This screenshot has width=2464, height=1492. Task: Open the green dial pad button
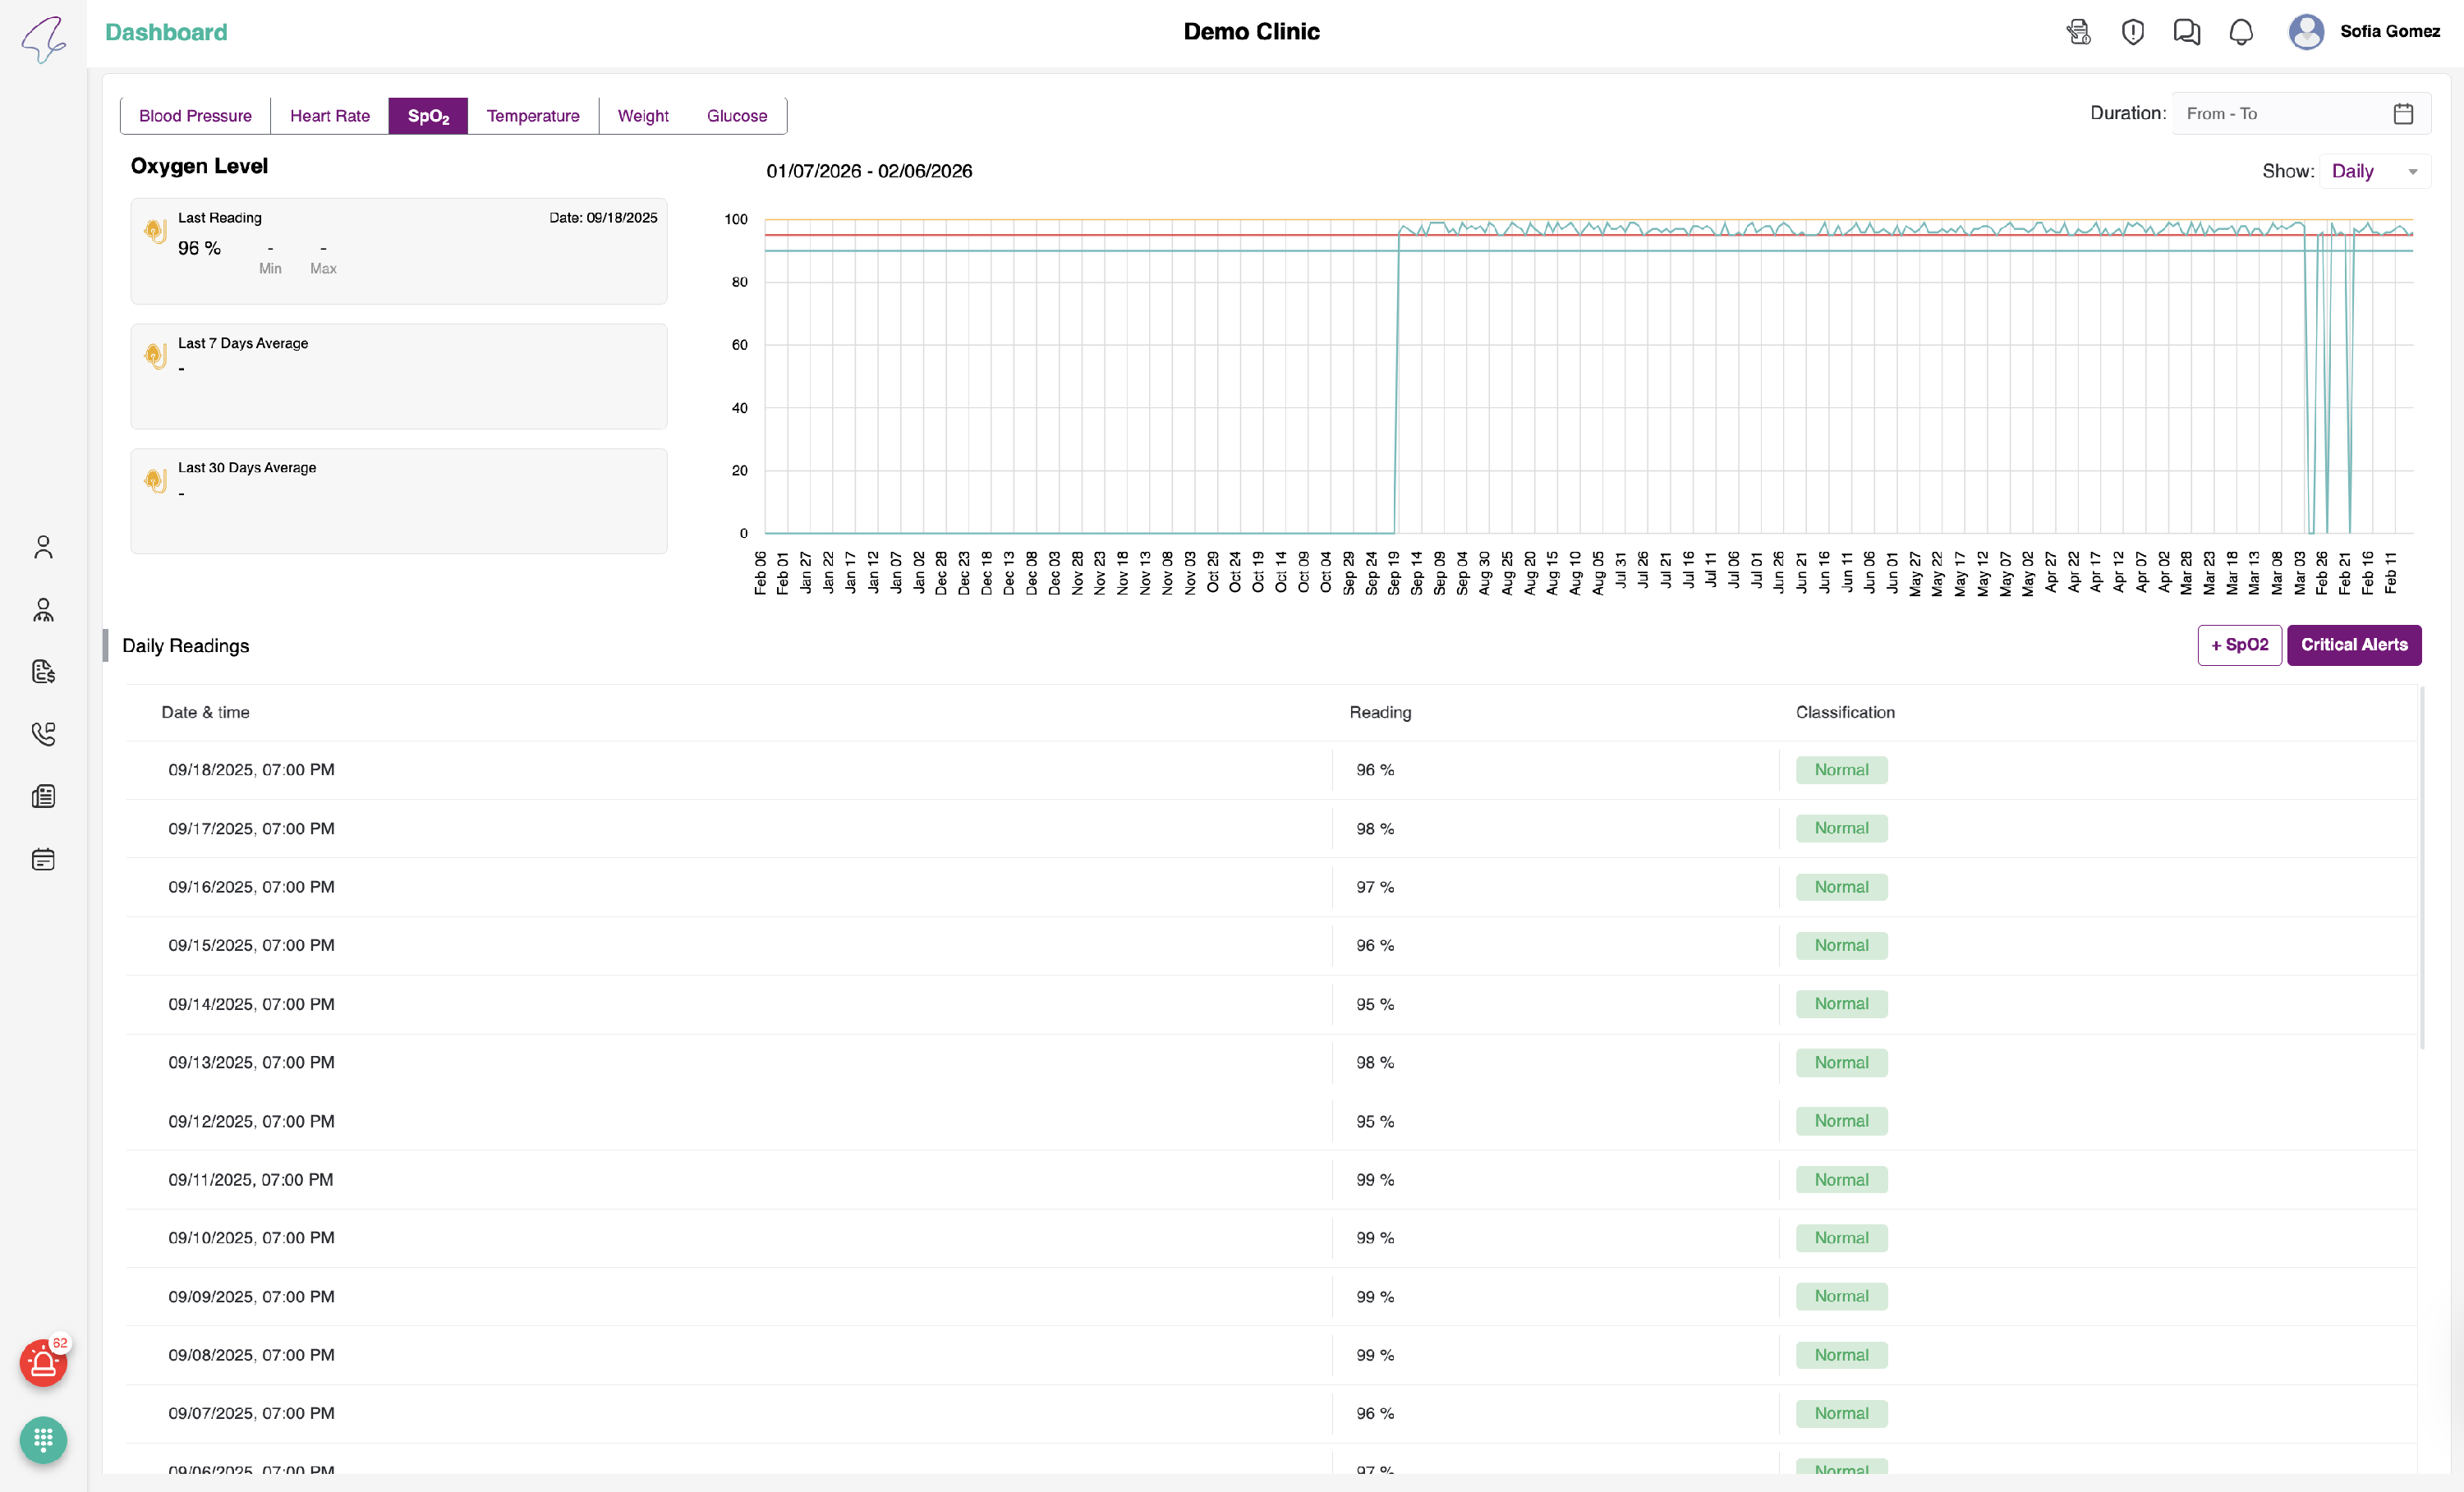coord(43,1440)
